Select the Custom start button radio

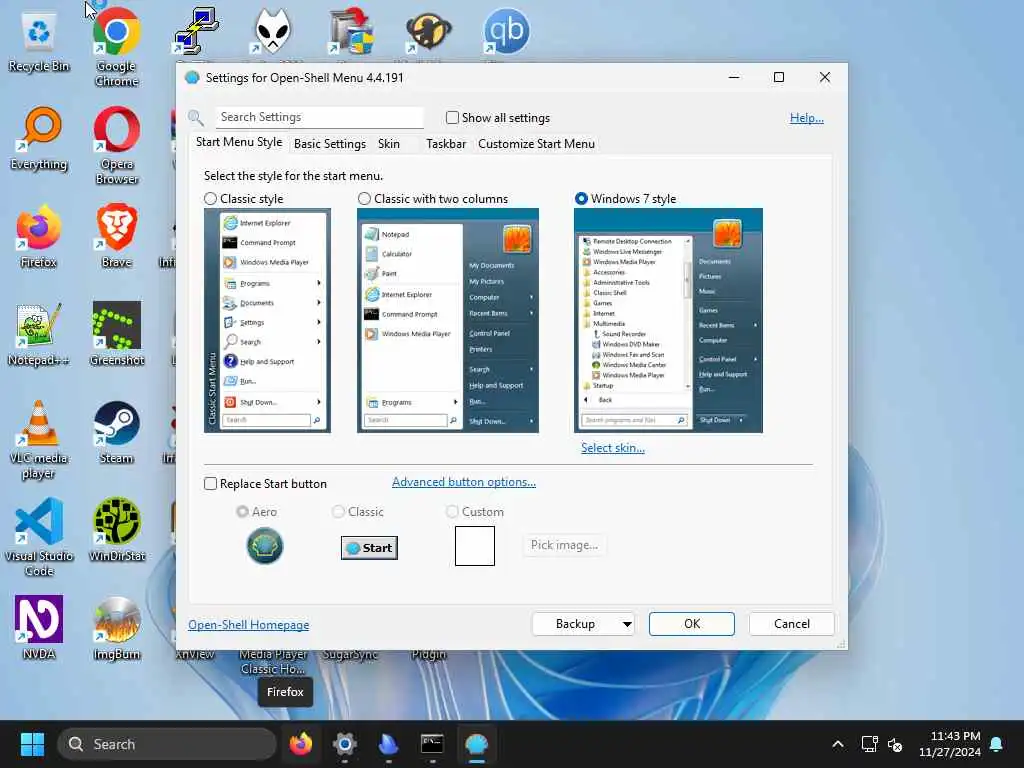tap(452, 511)
